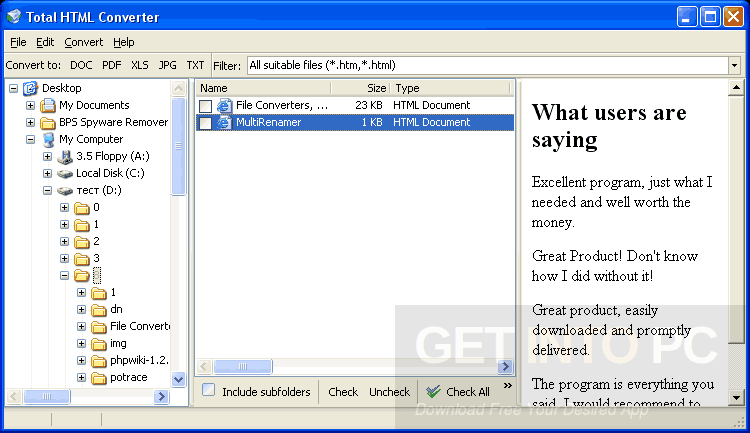
Task: Convert to JPG format
Action: [167, 66]
